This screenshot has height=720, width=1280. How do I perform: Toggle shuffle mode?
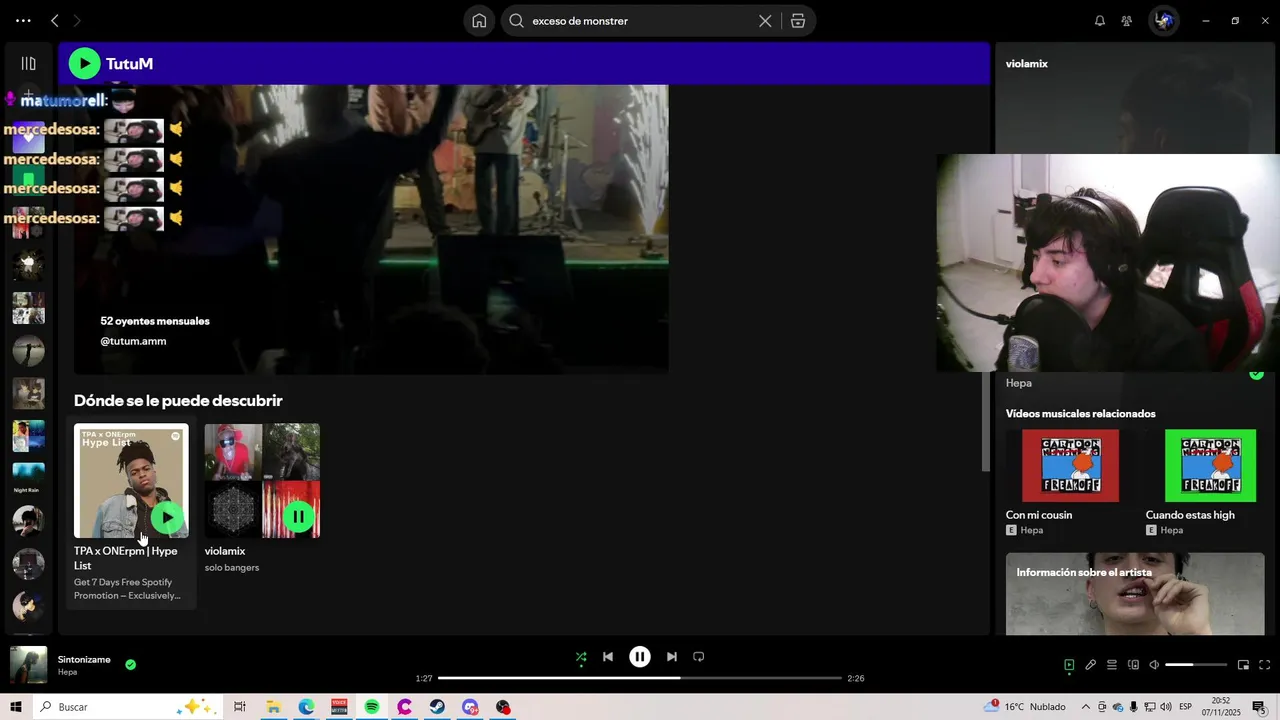pyautogui.click(x=581, y=657)
